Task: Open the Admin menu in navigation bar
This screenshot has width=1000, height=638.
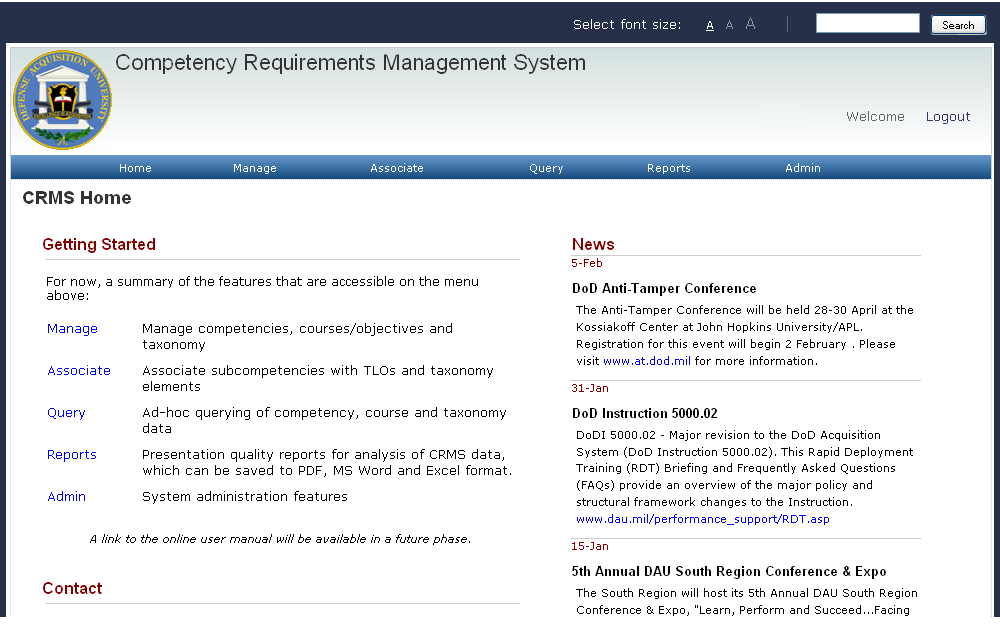Action: tap(802, 168)
